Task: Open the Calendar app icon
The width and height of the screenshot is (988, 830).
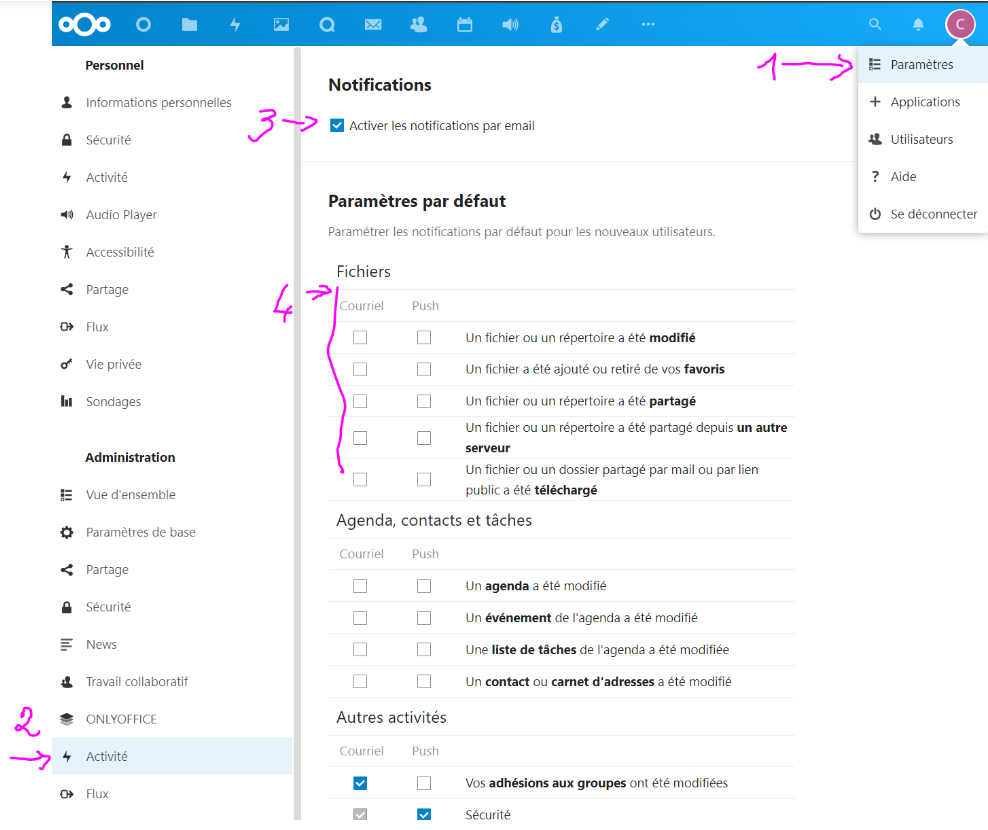Action: point(465,25)
